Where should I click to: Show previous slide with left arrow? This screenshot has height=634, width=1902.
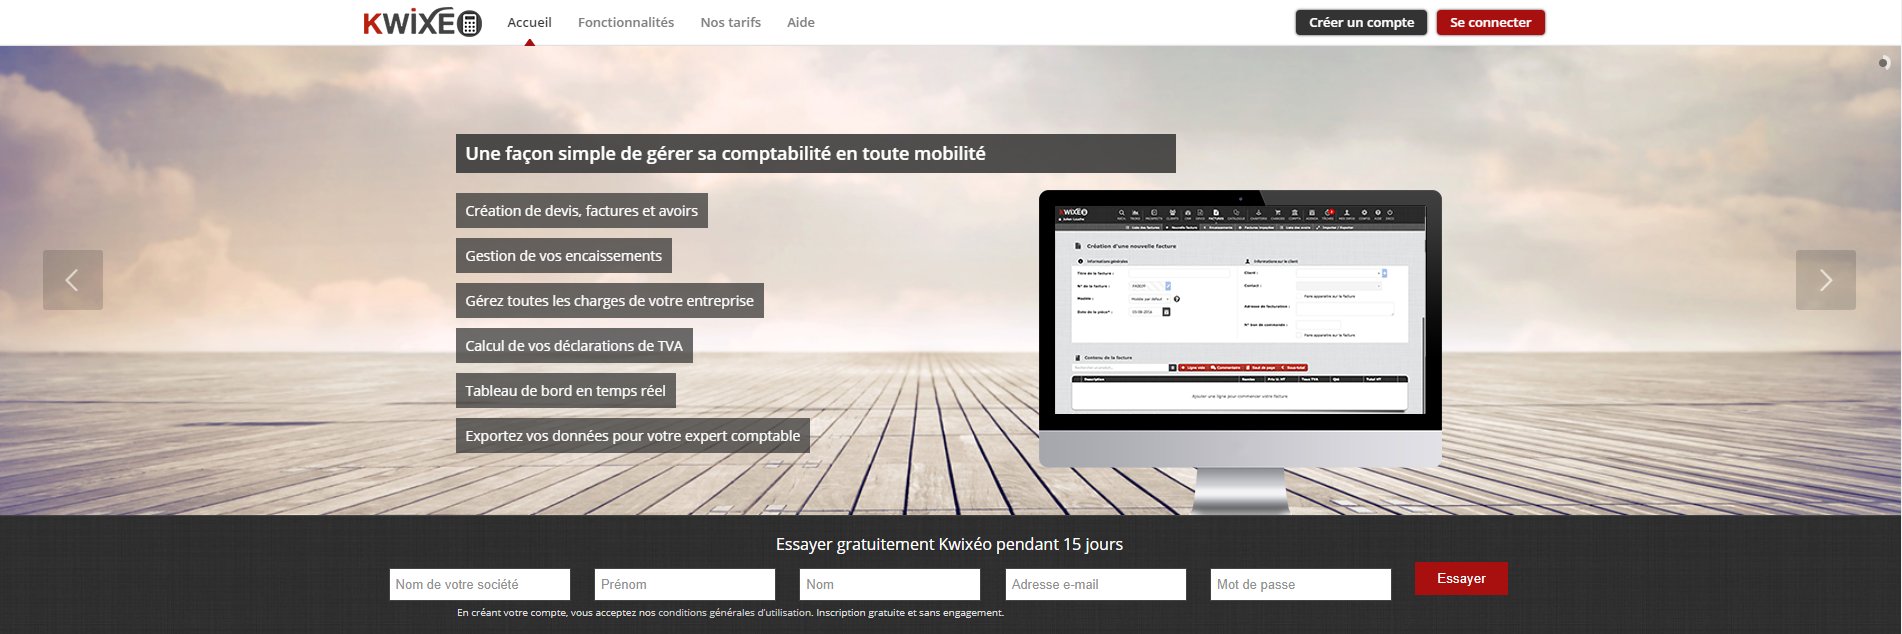pos(73,280)
